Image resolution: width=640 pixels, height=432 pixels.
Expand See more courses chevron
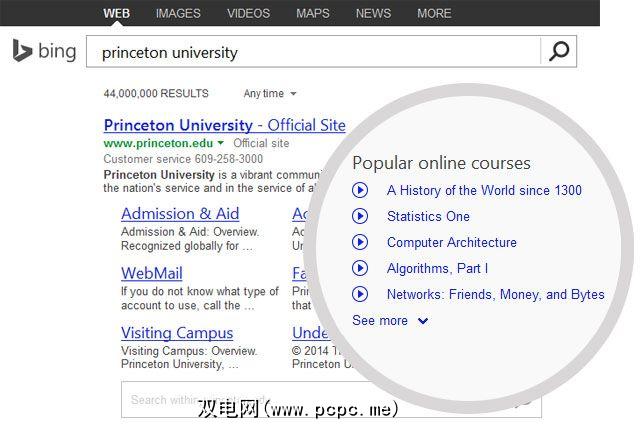coord(423,321)
